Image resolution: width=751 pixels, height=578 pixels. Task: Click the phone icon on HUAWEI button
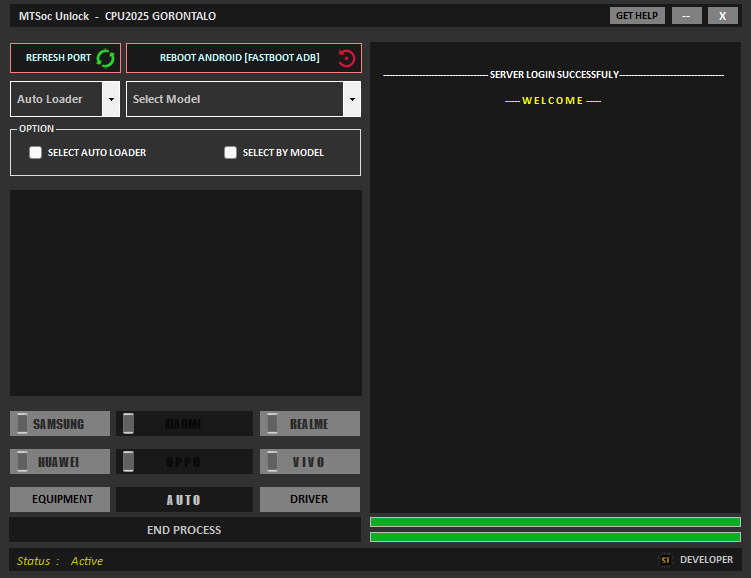(22, 462)
